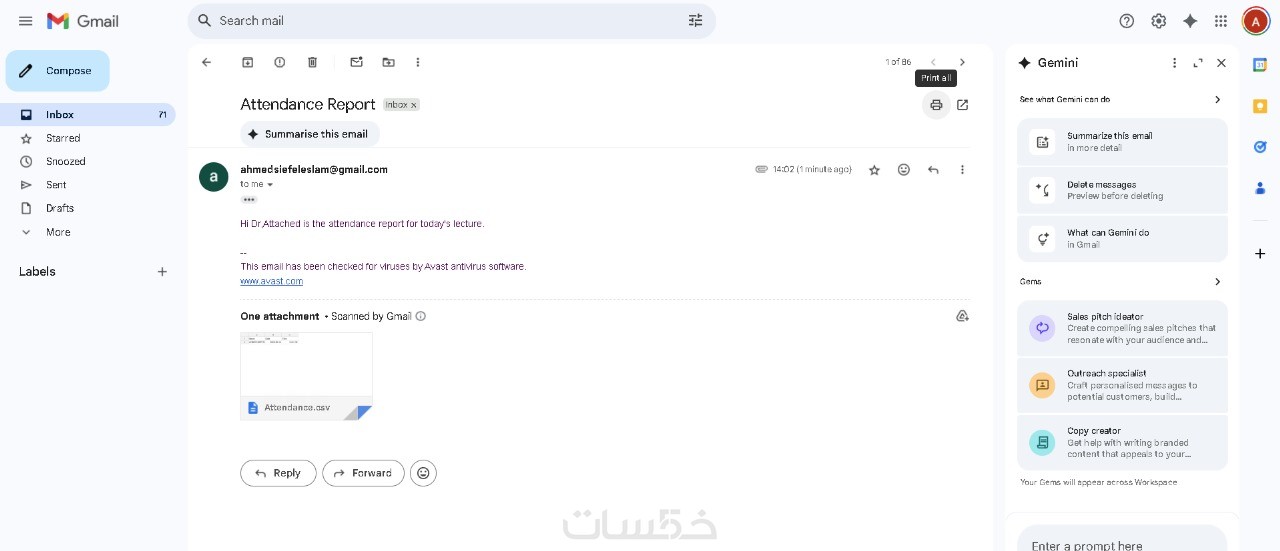The image size is (1280, 551).
Task: Delete the email with the trash icon
Action: [312, 62]
